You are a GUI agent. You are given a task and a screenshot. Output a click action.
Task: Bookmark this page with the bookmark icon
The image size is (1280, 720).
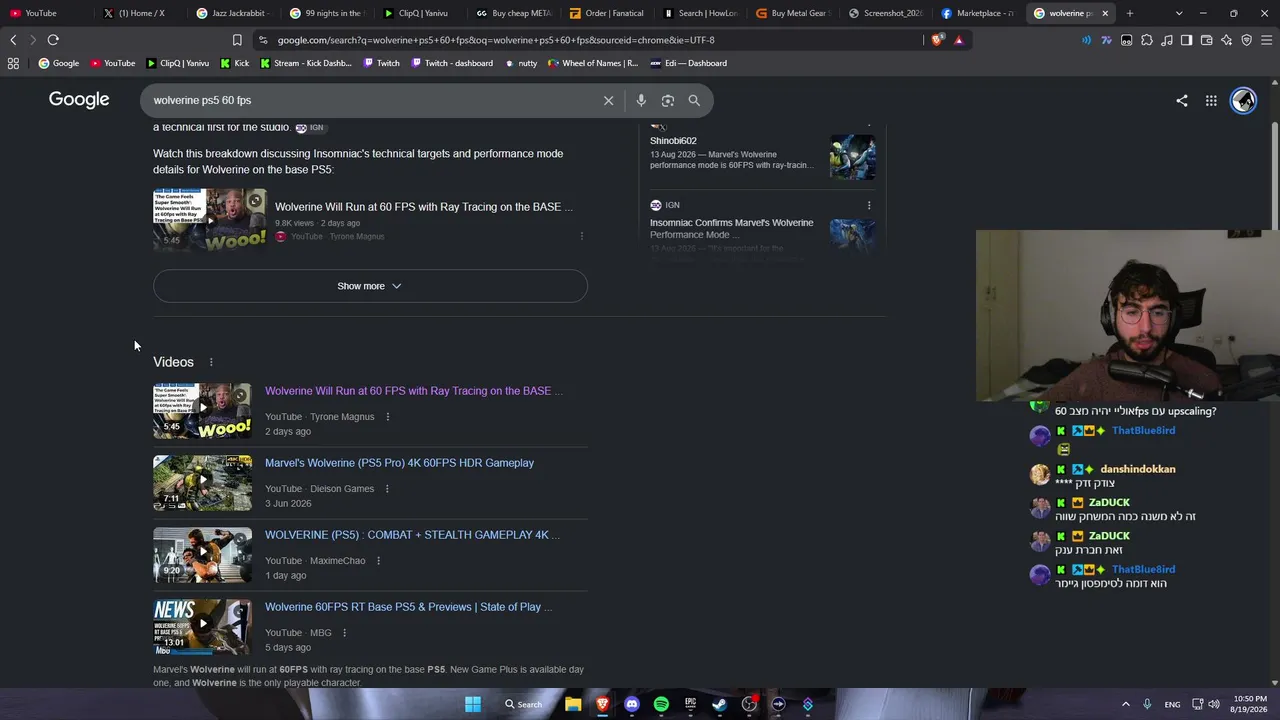(x=237, y=40)
